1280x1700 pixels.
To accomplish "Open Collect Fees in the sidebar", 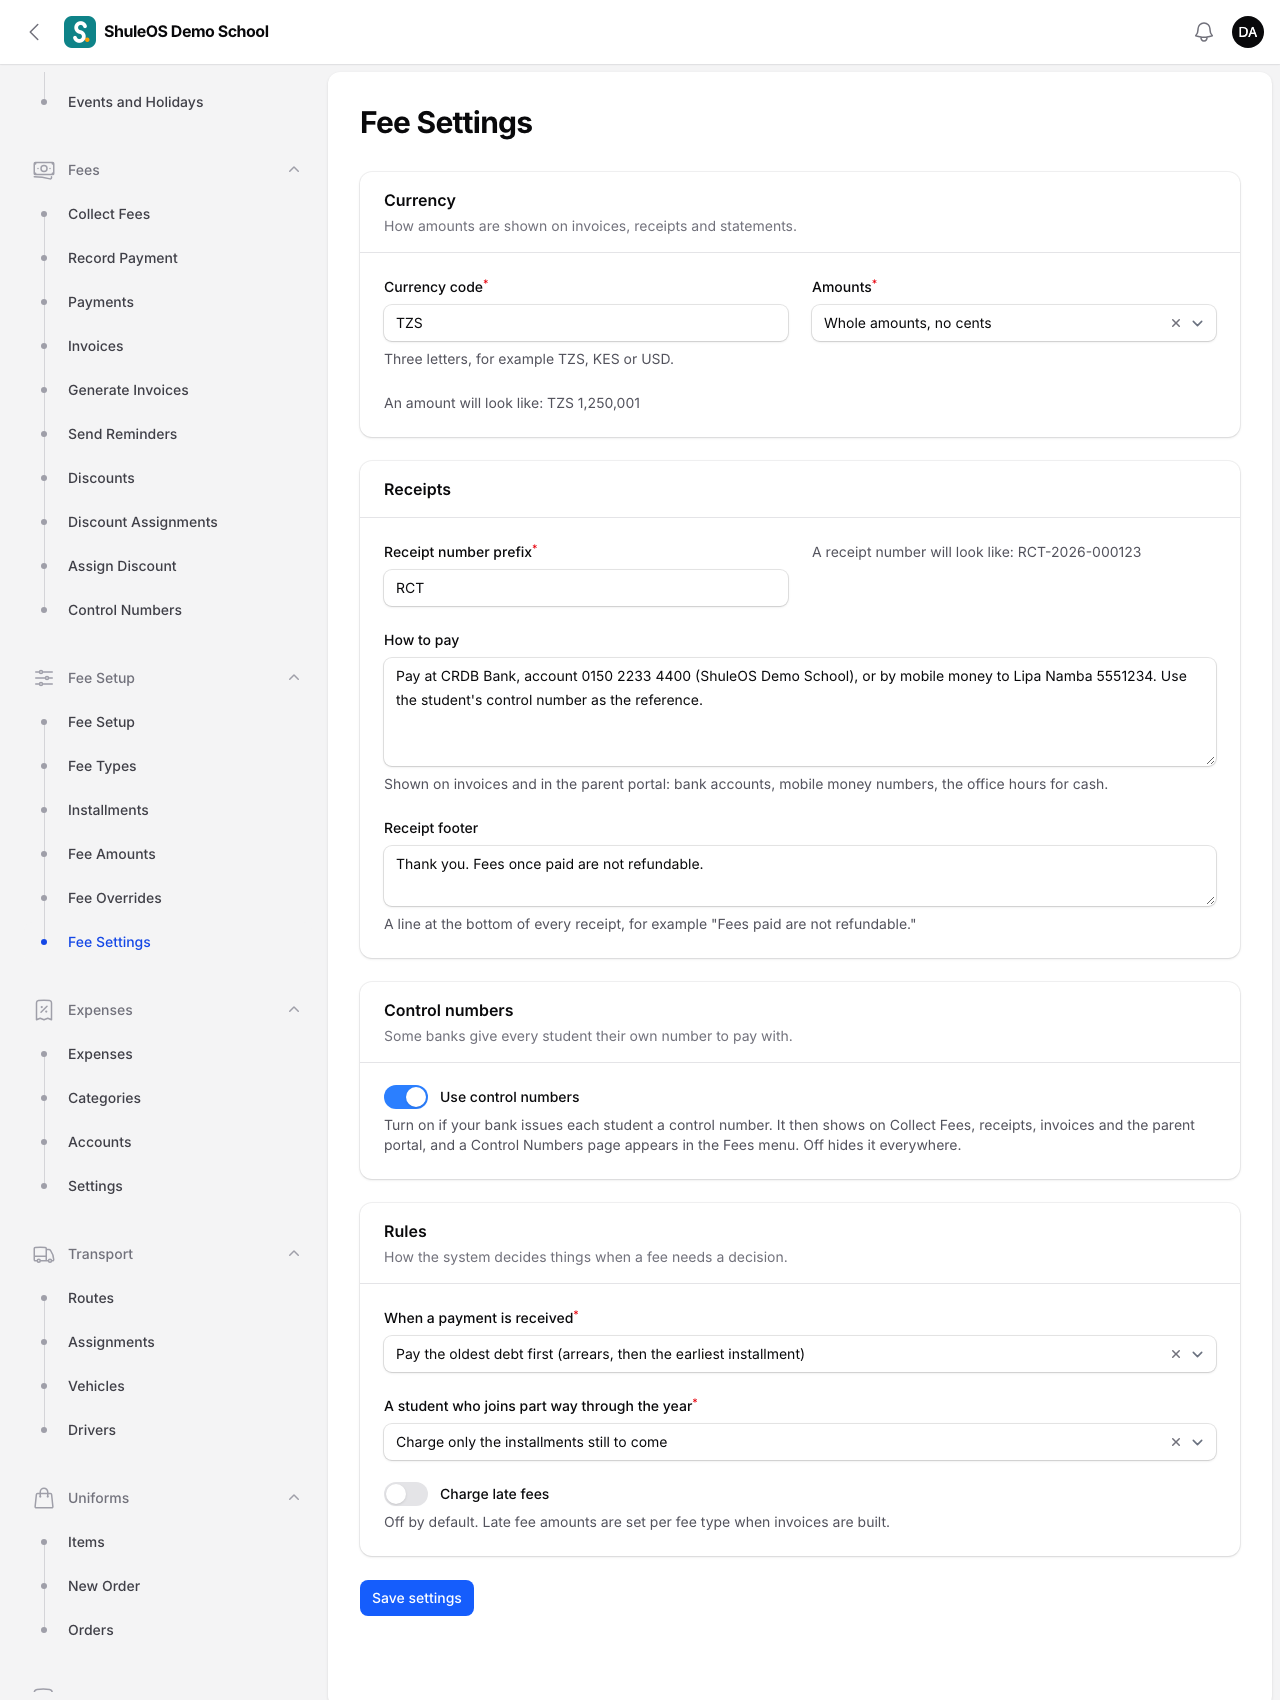I will click(x=109, y=214).
